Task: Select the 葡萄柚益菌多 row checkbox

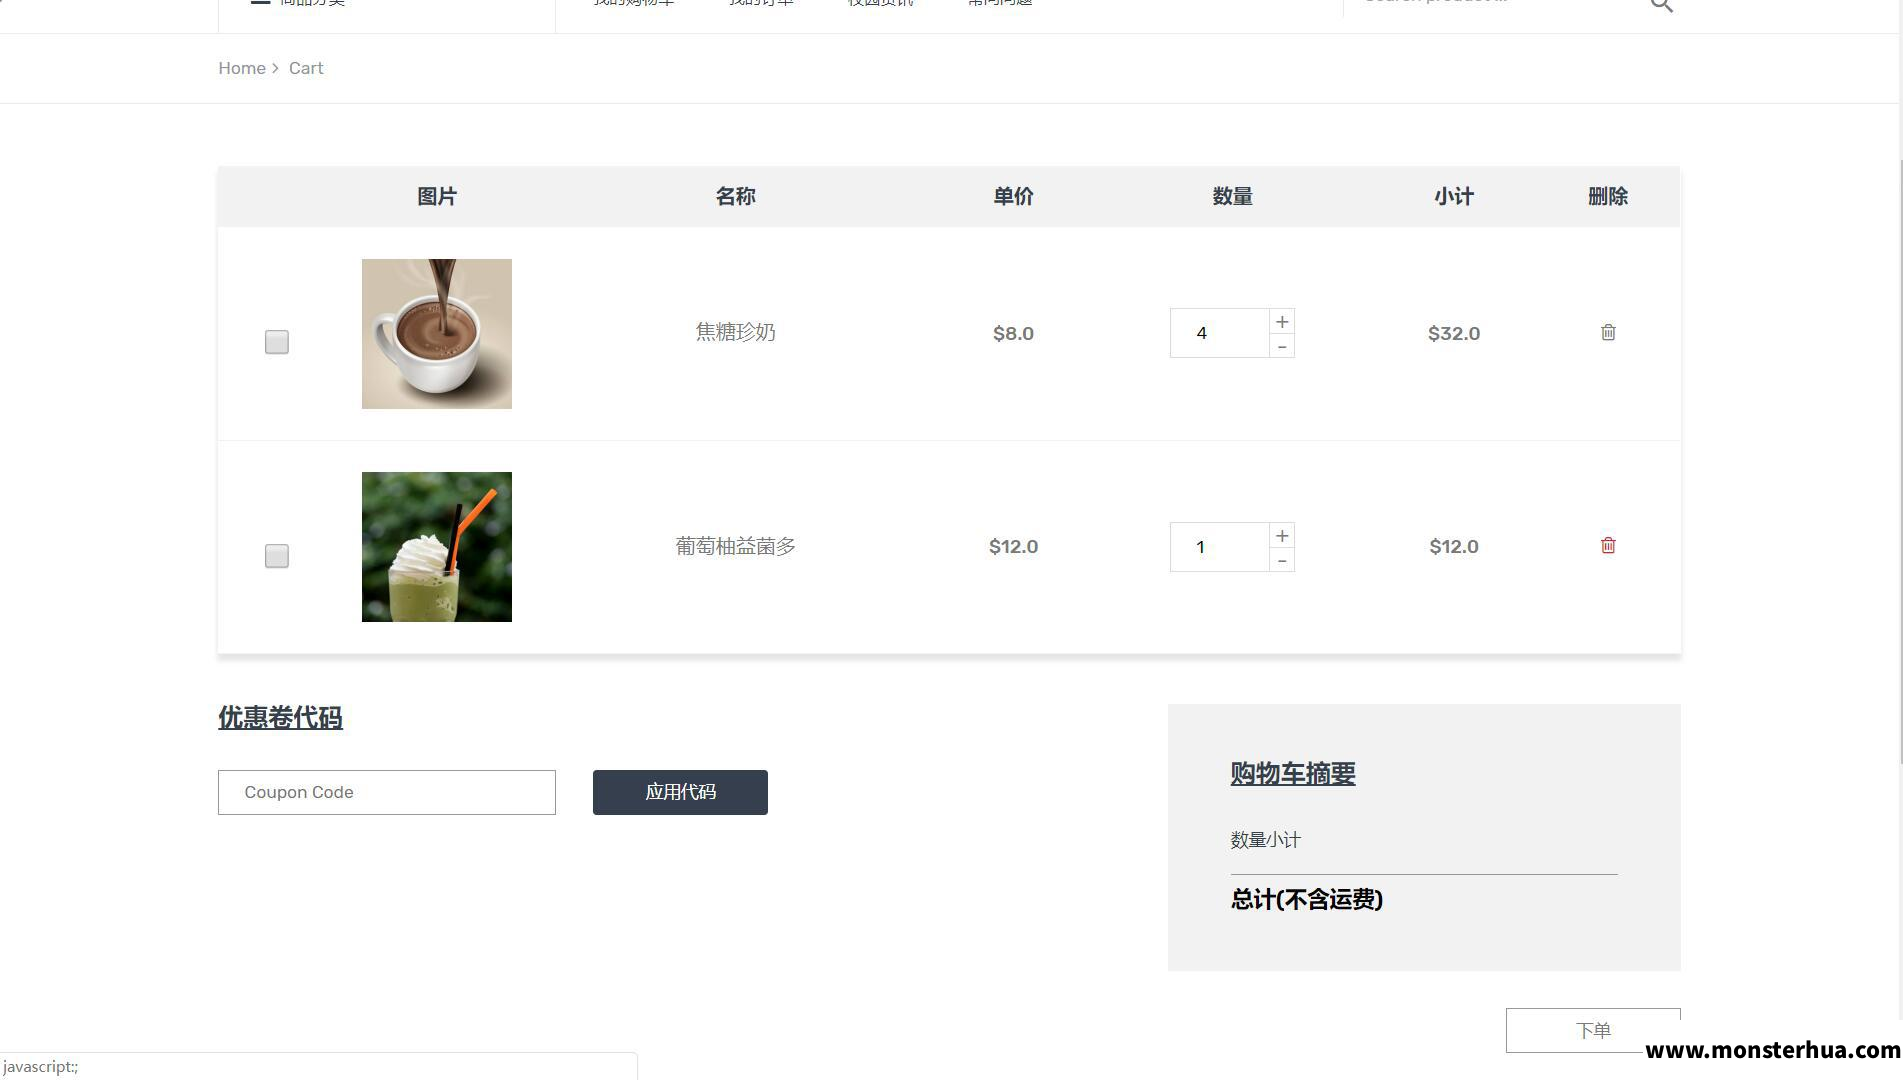Action: click(x=277, y=556)
